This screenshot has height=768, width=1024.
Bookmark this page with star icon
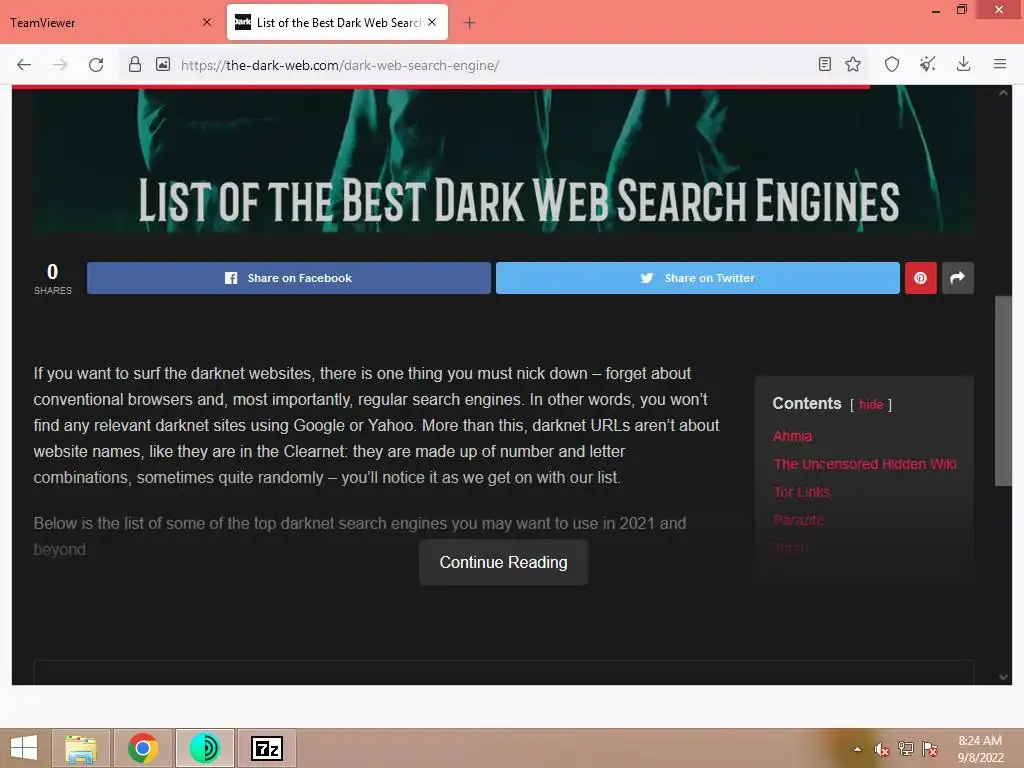click(853, 64)
